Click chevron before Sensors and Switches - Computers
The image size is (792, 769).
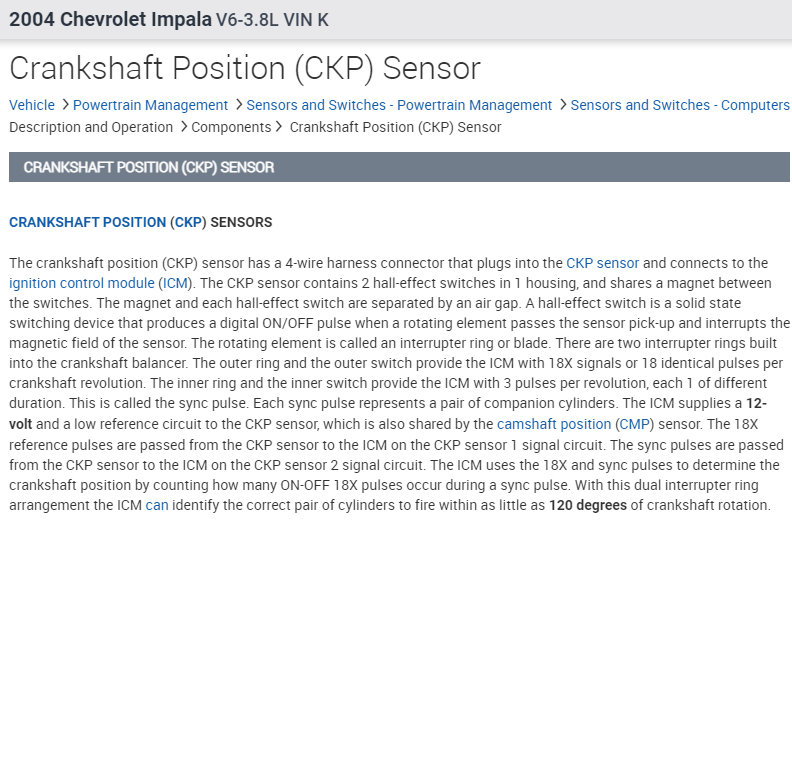coord(562,105)
